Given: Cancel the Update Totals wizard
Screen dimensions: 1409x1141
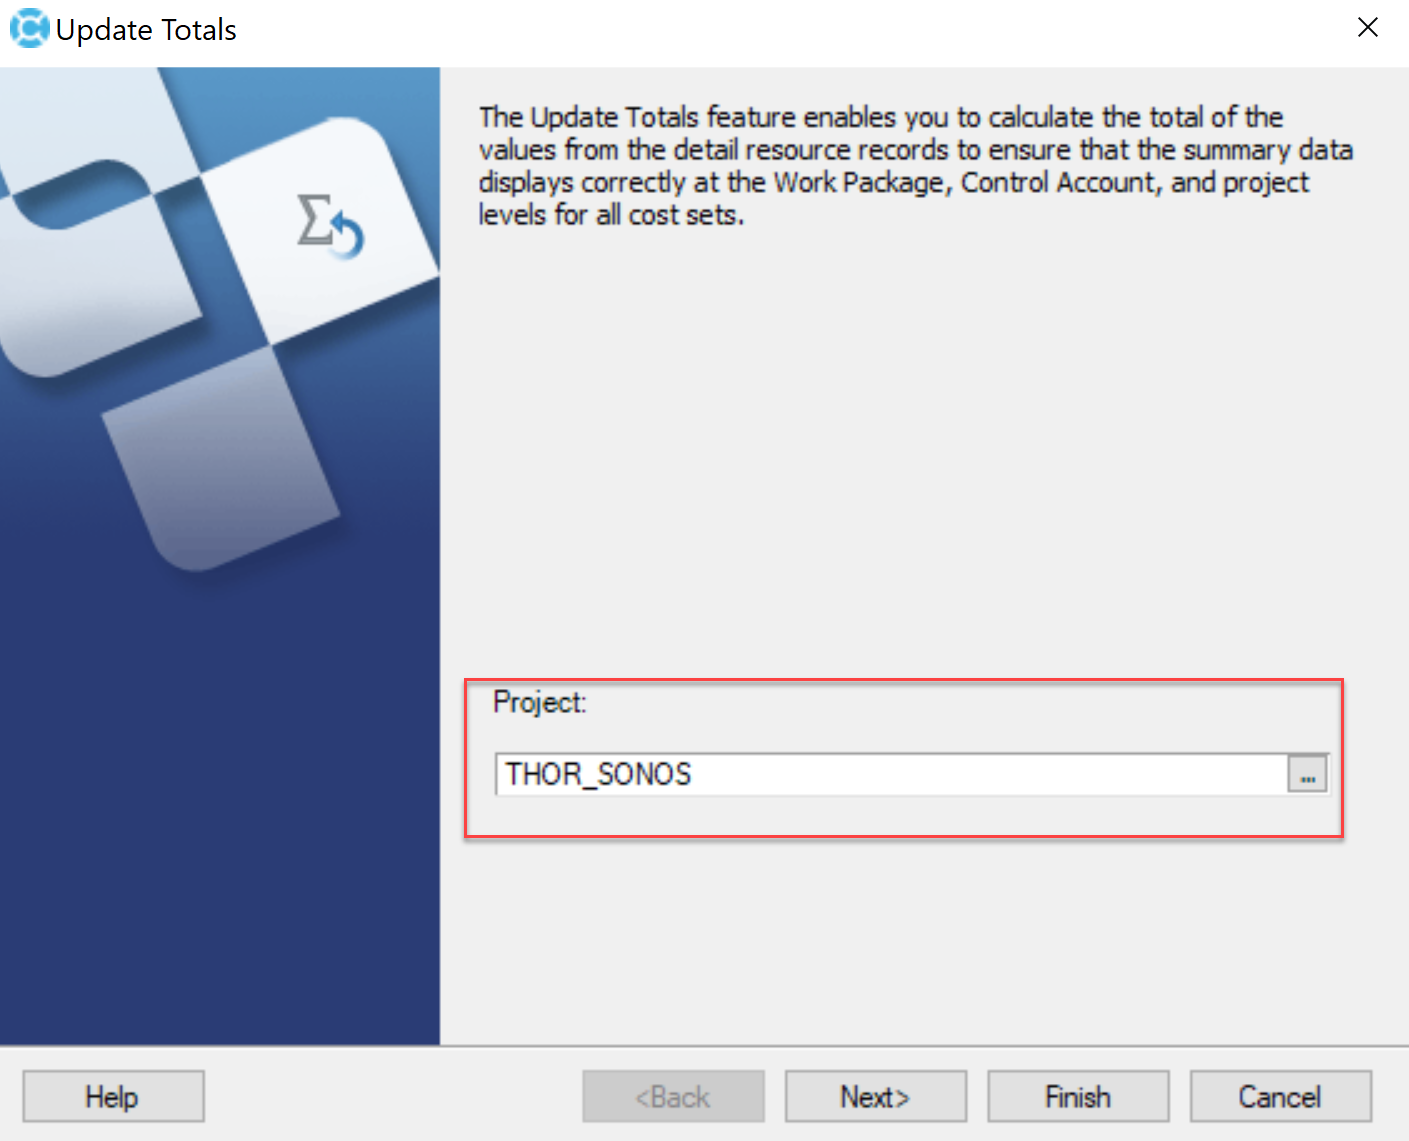Looking at the screenshot, I should [x=1280, y=1097].
